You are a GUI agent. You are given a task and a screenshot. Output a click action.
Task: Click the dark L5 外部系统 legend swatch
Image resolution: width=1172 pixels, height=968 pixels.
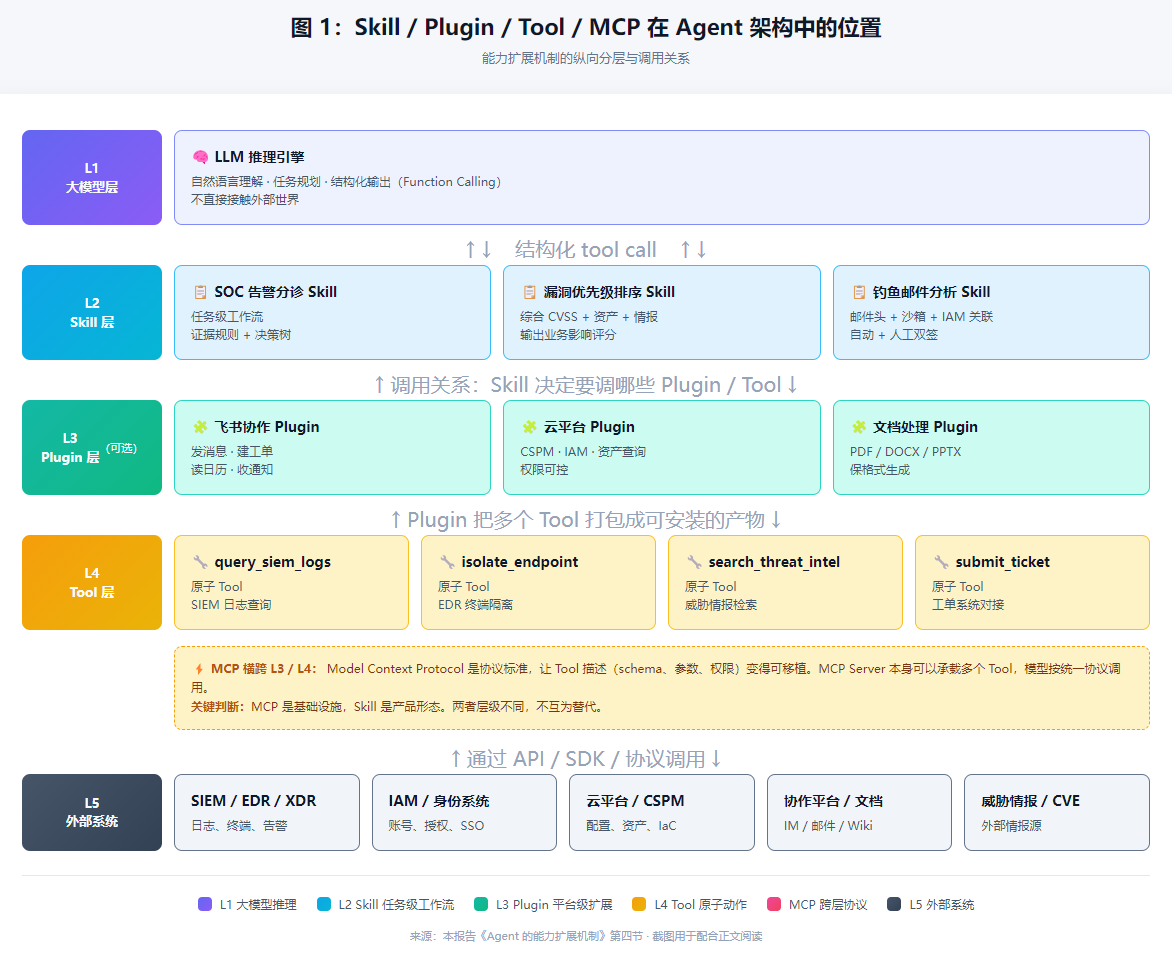[894, 904]
